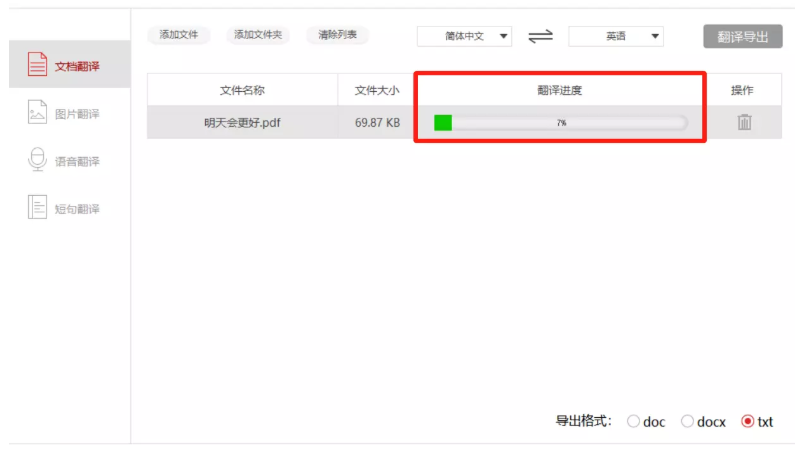Click the document translation page icon

point(37,65)
